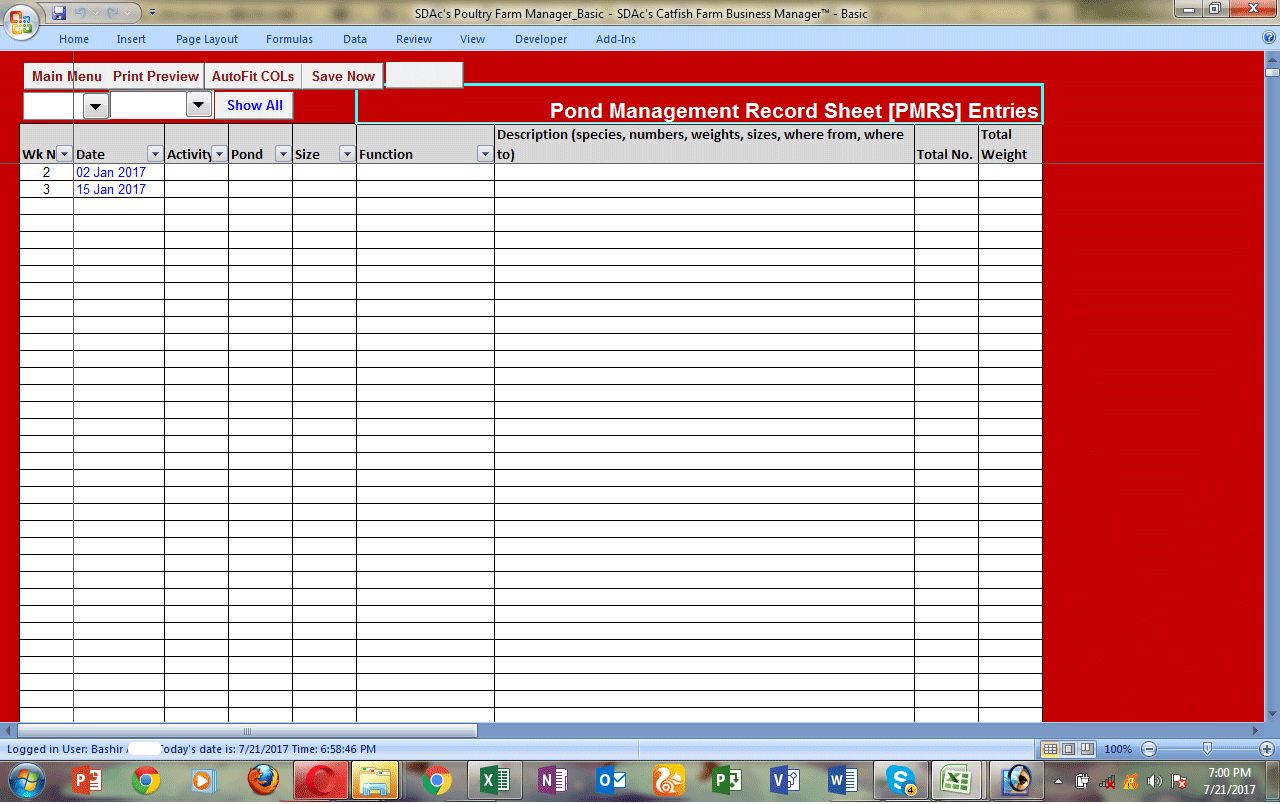Open Visio from the taskbar
The height and width of the screenshot is (804, 1280).
point(785,780)
